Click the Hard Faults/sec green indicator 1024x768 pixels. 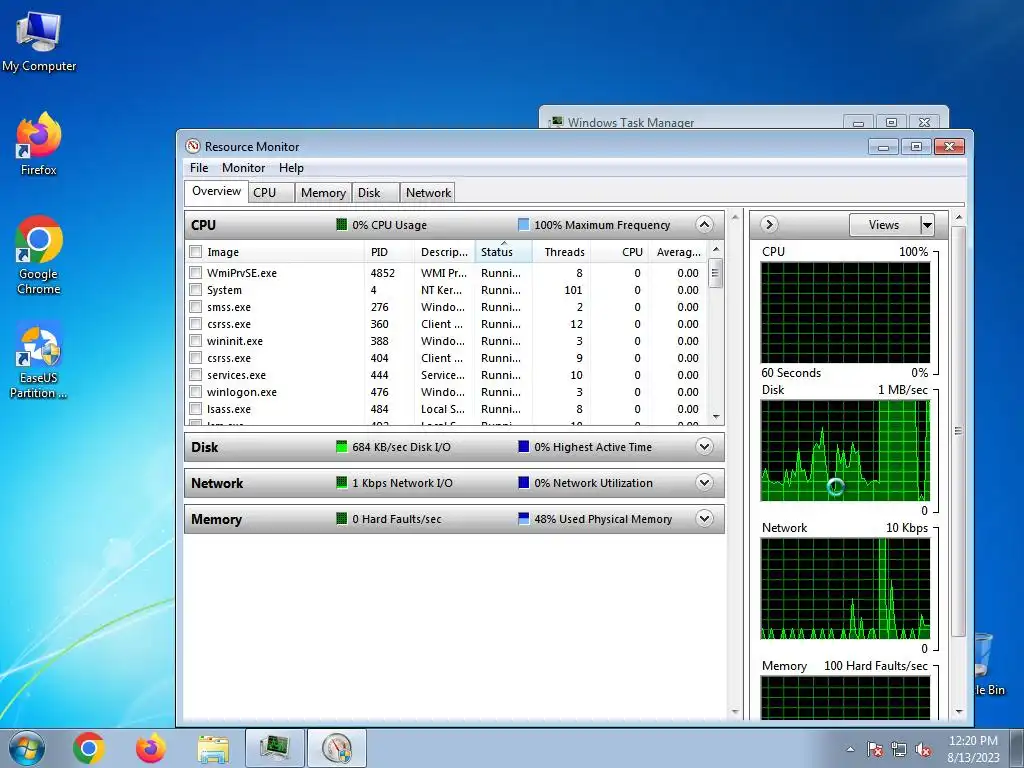[342, 519]
